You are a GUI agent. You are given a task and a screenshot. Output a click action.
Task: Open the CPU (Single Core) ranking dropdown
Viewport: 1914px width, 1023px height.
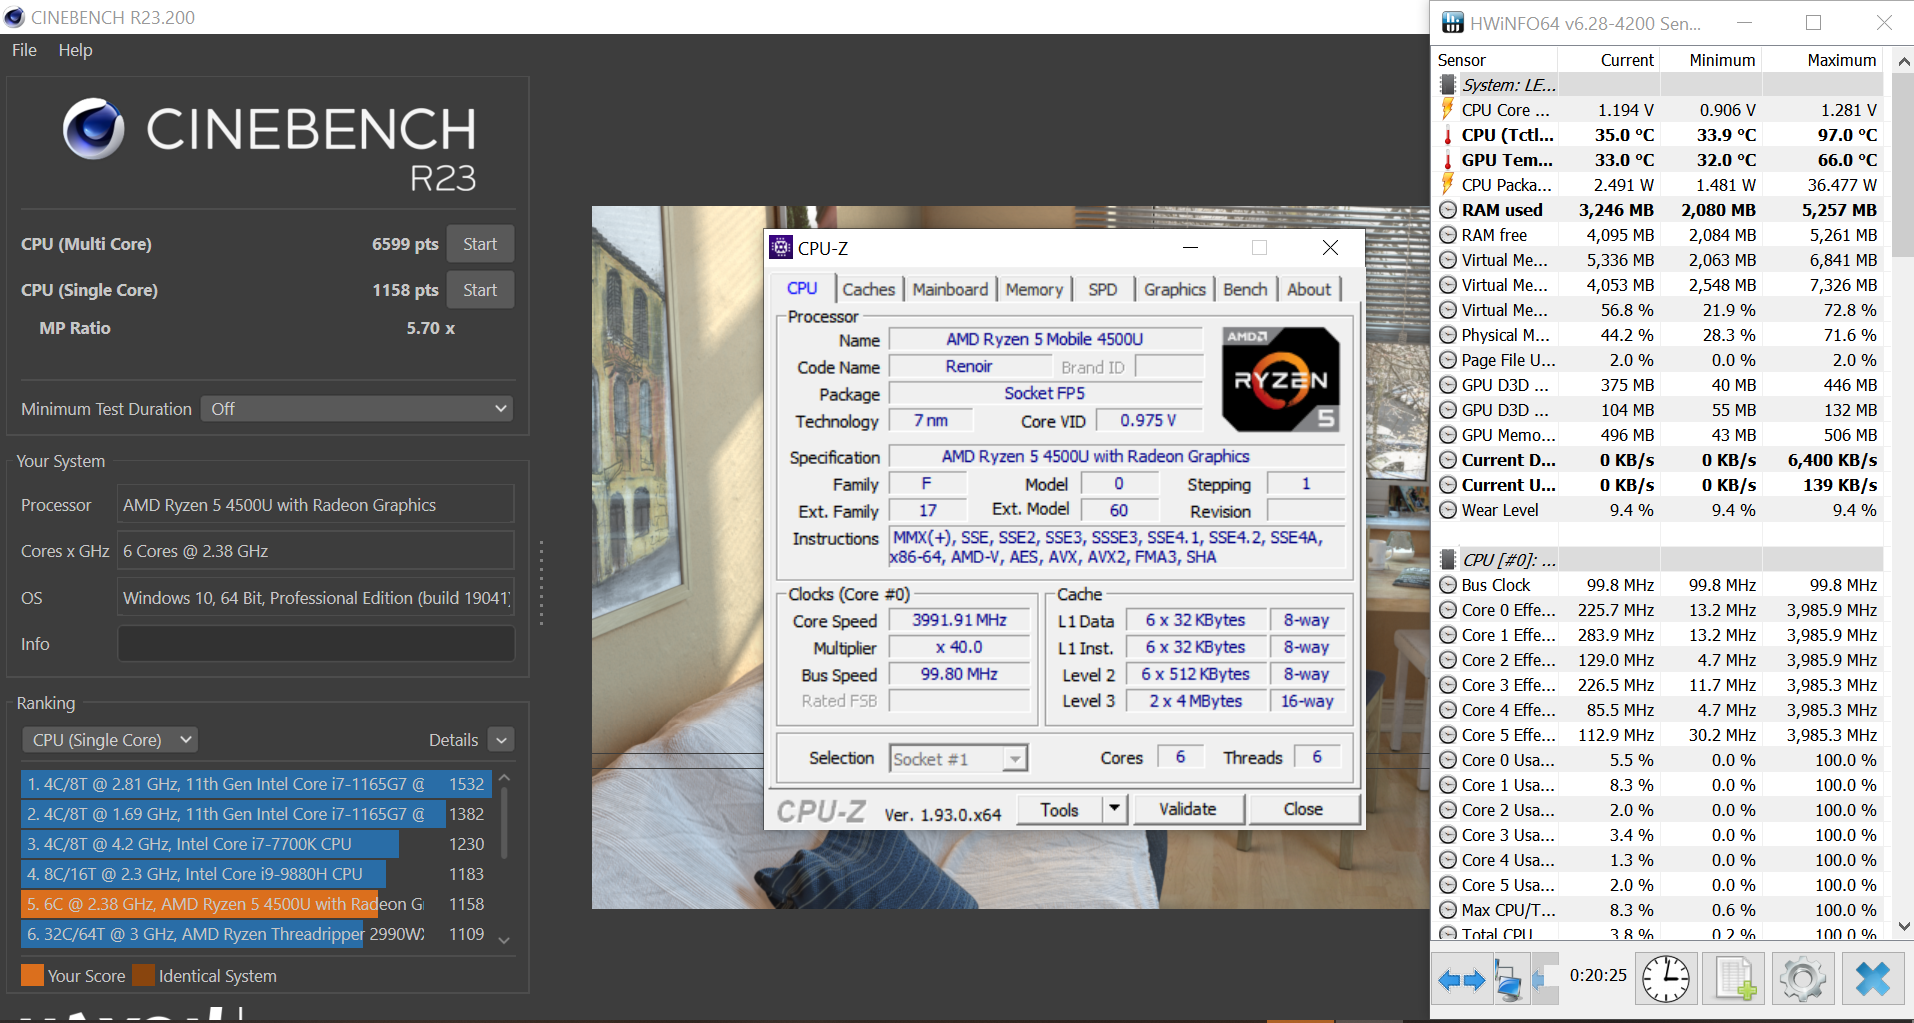click(110, 740)
